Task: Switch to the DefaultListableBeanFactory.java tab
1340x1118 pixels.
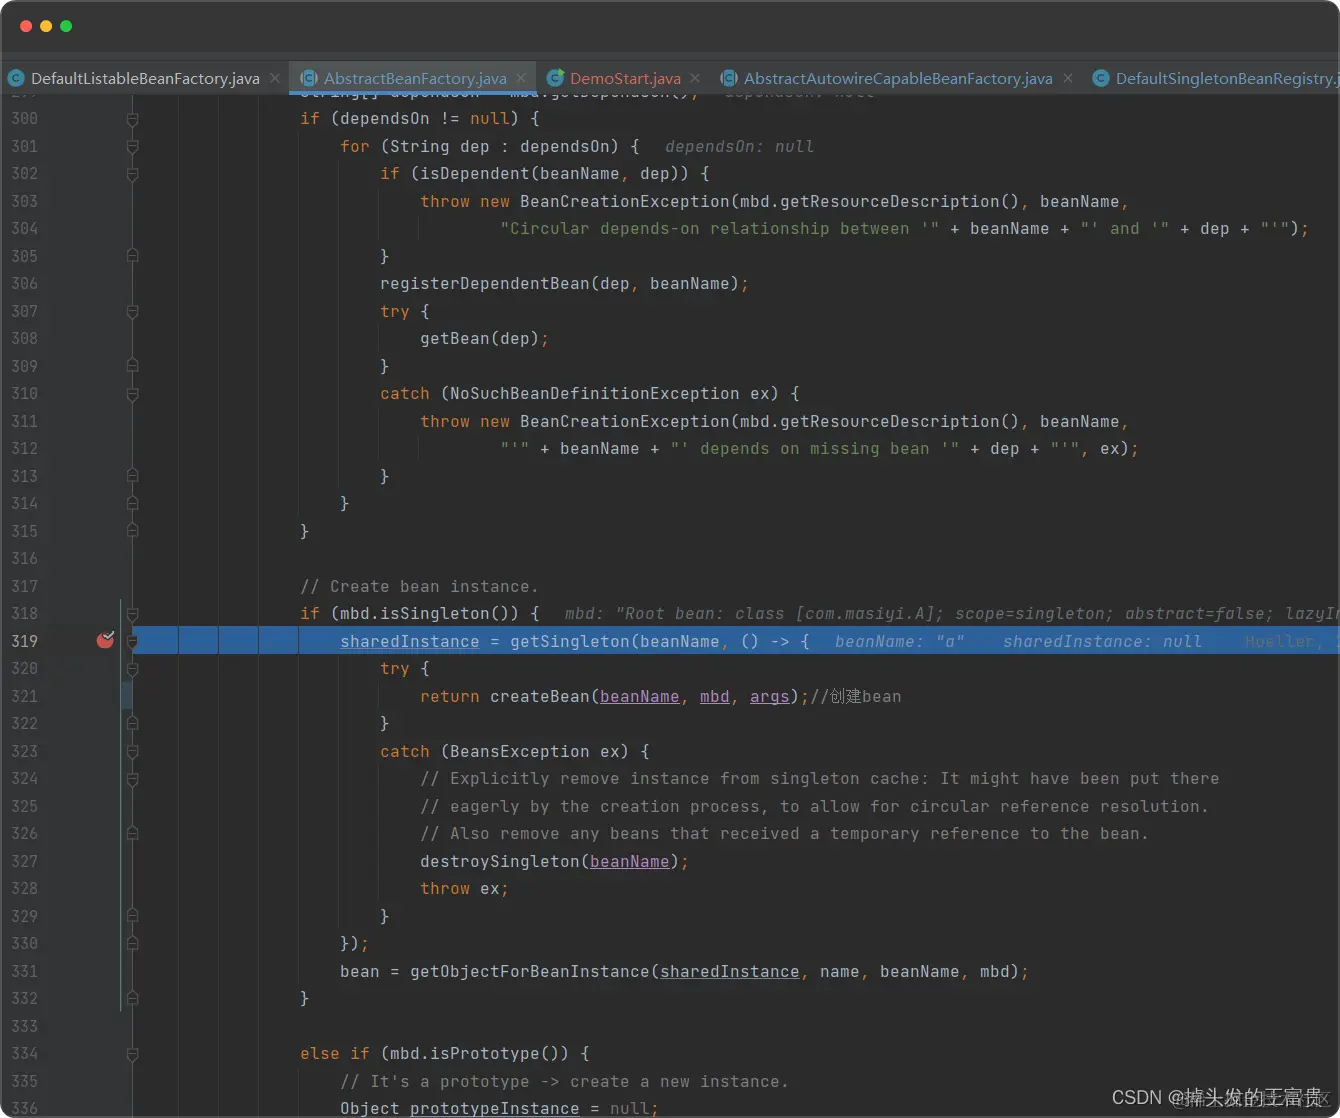Action: click(x=145, y=78)
